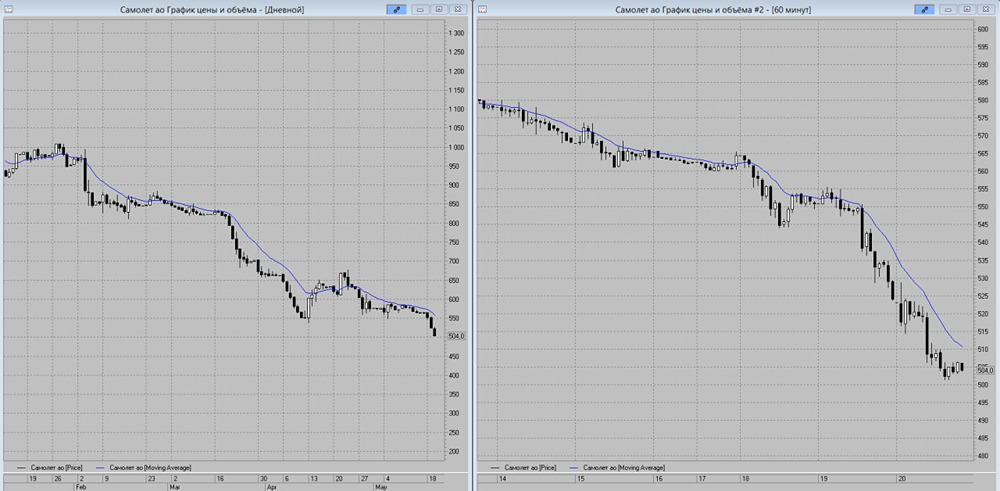Maximize the 60-minute chart window
The image size is (1000, 491).
tap(967, 10)
